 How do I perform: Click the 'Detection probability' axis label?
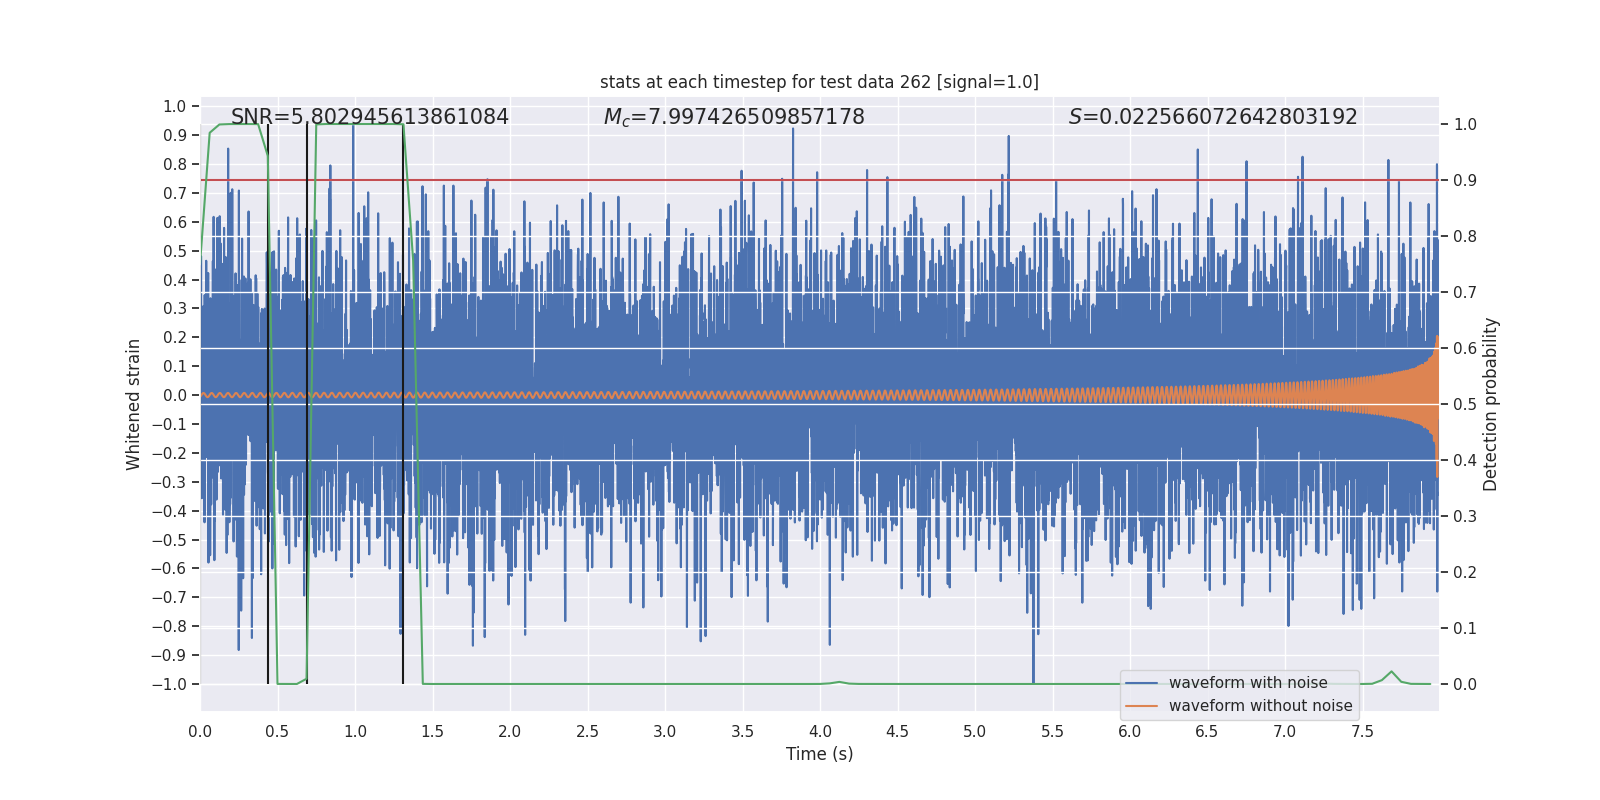pyautogui.click(x=1490, y=404)
